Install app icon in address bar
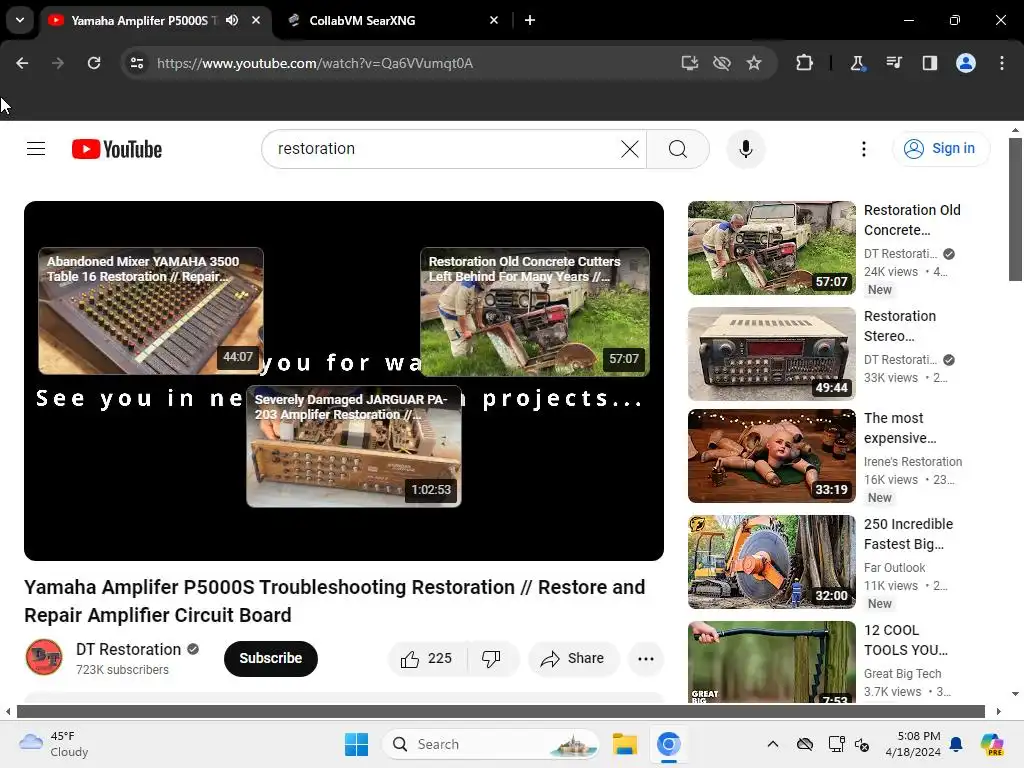 (690, 63)
